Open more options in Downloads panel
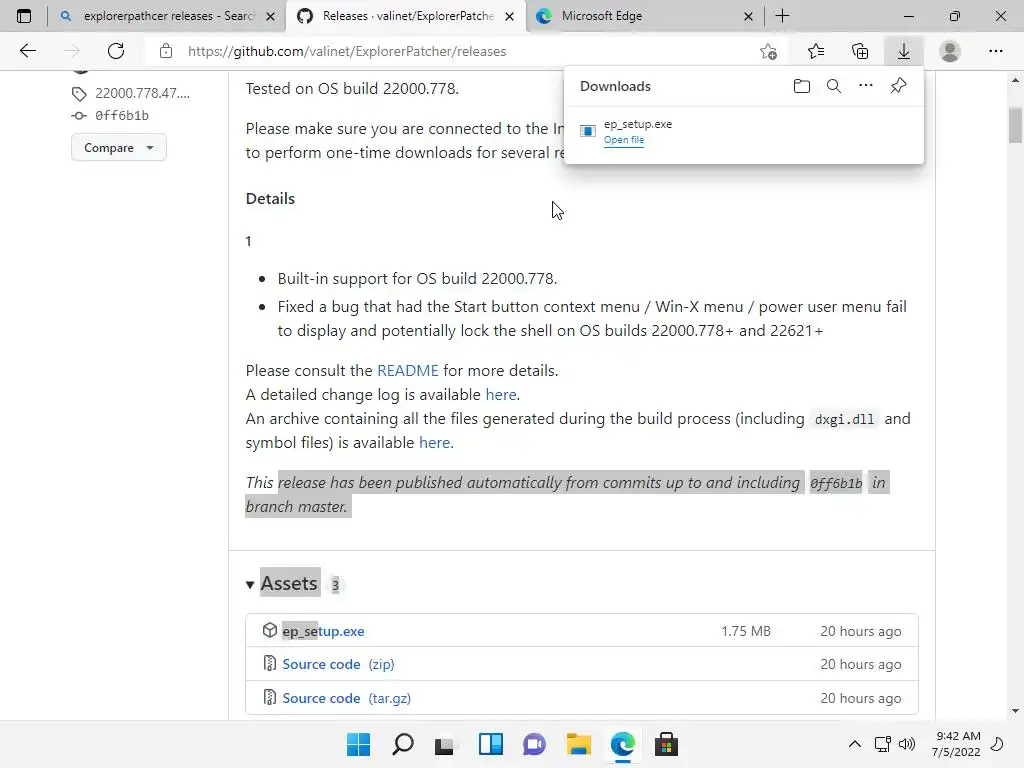This screenshot has height=768, width=1024. point(866,86)
